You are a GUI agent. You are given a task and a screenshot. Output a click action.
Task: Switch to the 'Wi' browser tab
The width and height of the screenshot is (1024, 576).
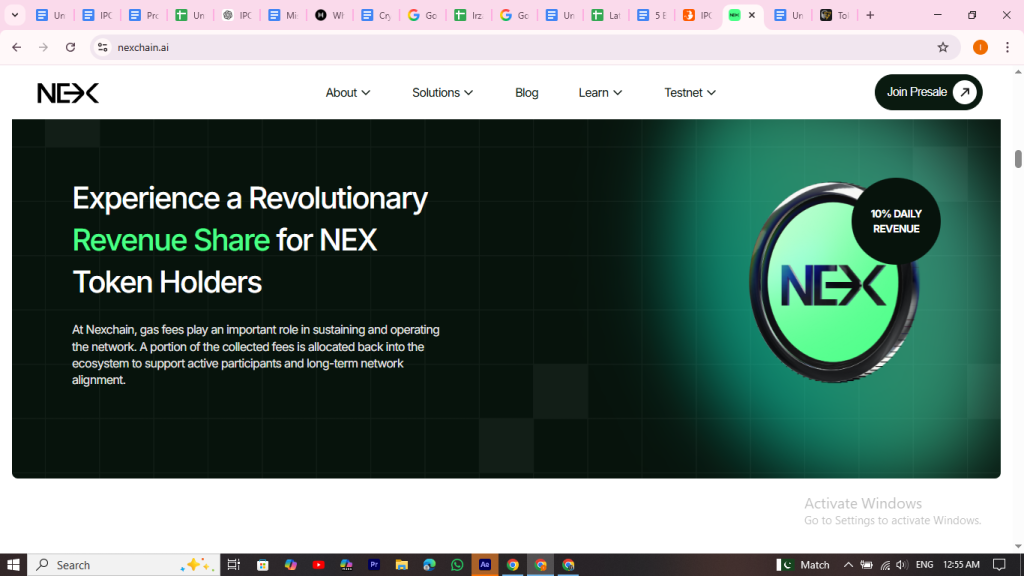click(330, 15)
